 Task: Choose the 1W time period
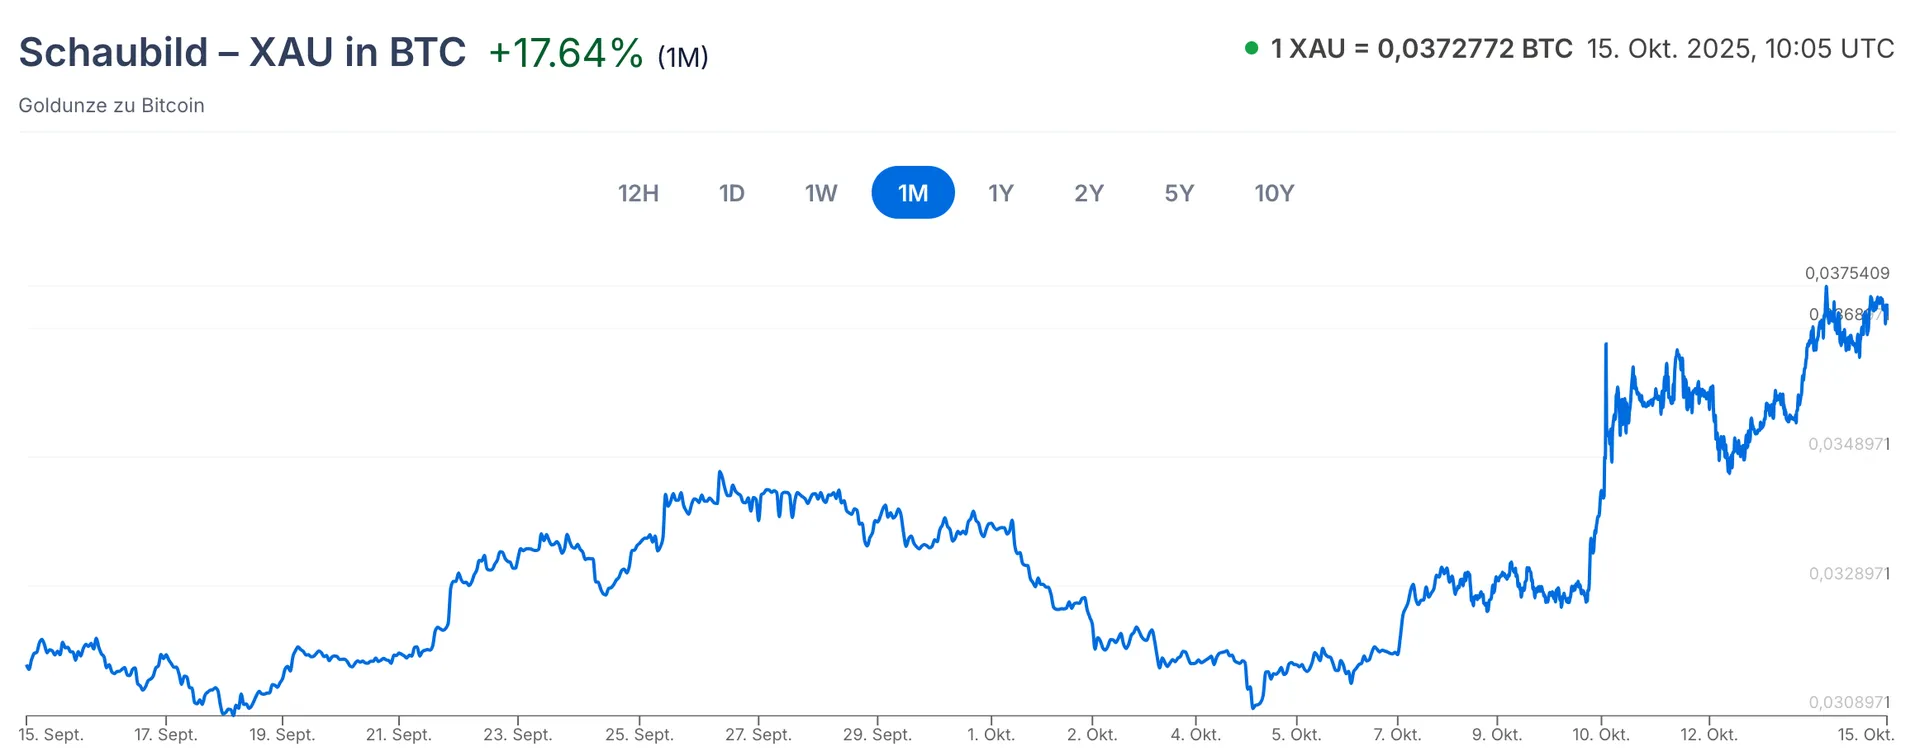(821, 193)
